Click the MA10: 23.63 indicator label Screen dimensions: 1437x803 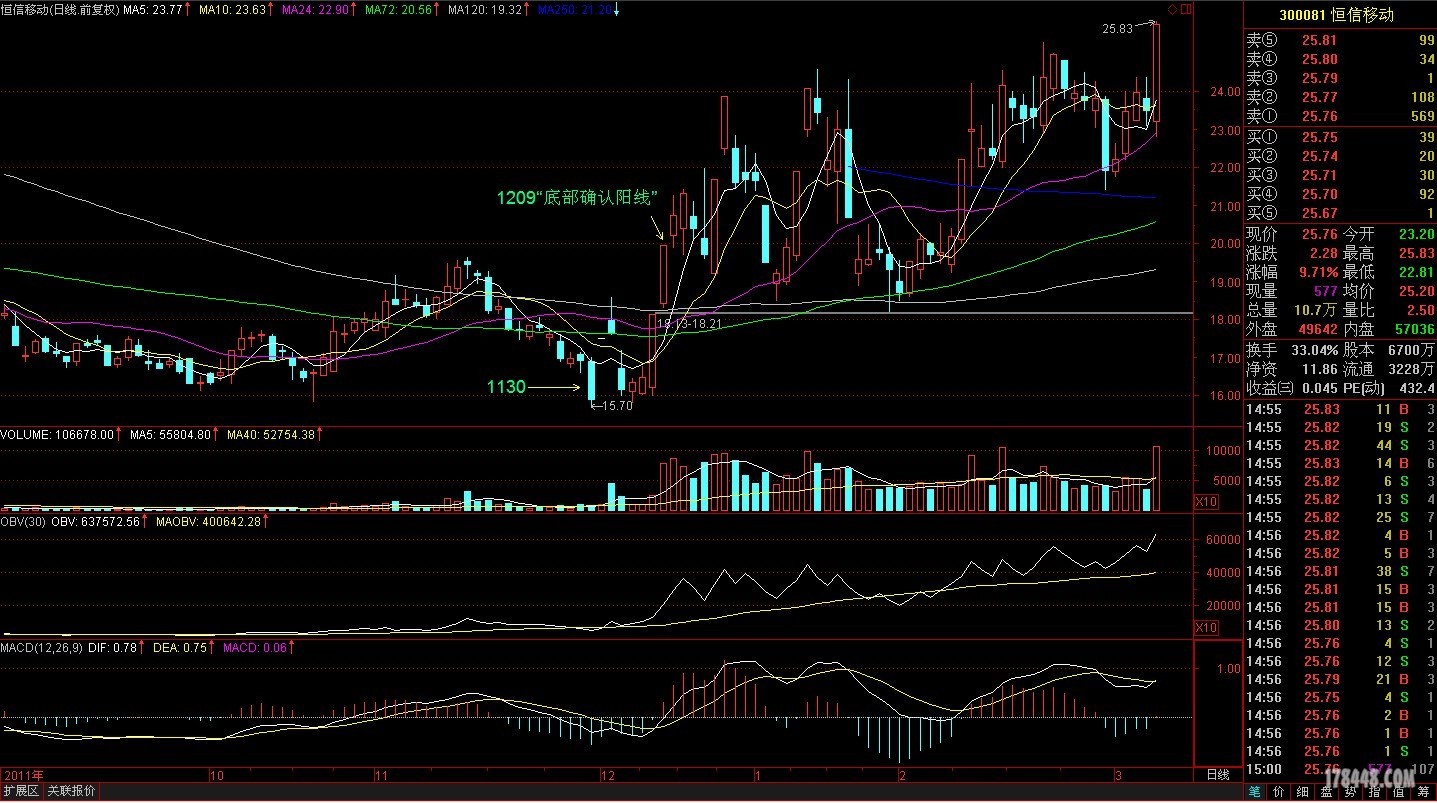tap(230, 9)
